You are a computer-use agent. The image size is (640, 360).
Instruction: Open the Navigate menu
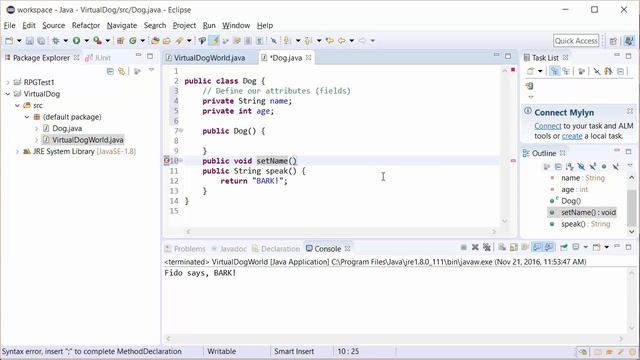(x=122, y=25)
